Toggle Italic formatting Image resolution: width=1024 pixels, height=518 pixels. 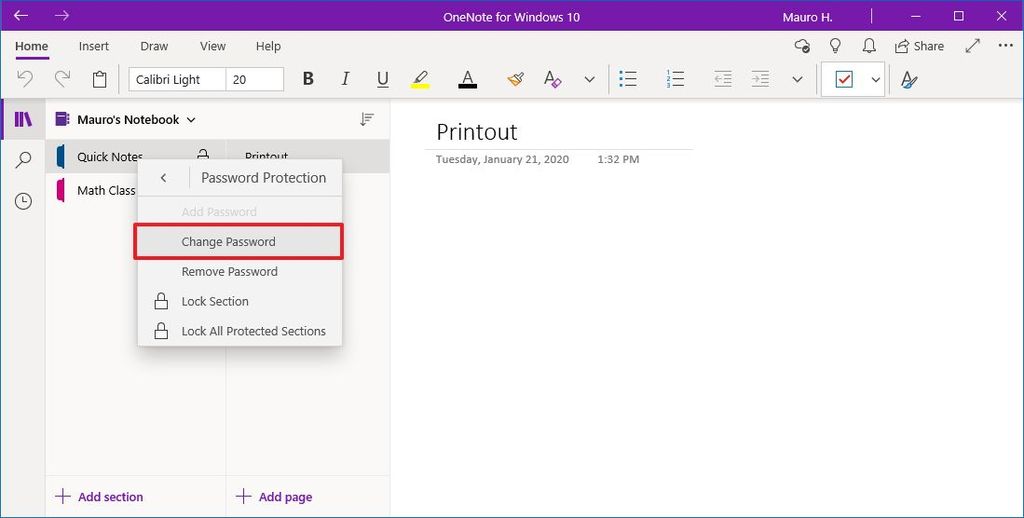point(345,80)
